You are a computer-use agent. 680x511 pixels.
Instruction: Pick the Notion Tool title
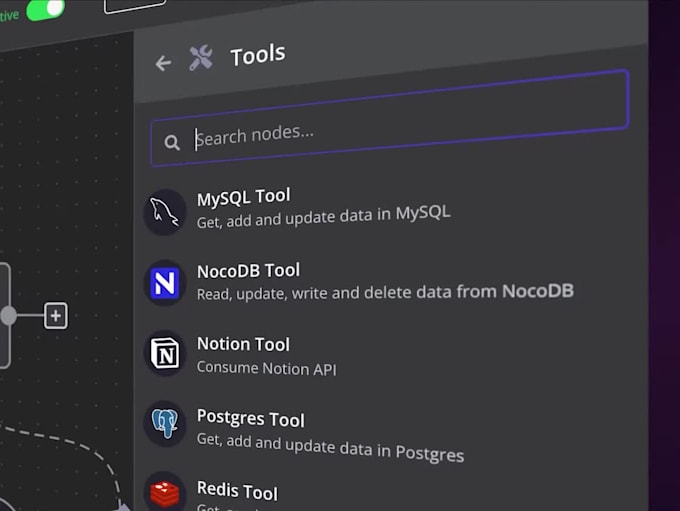(243, 344)
